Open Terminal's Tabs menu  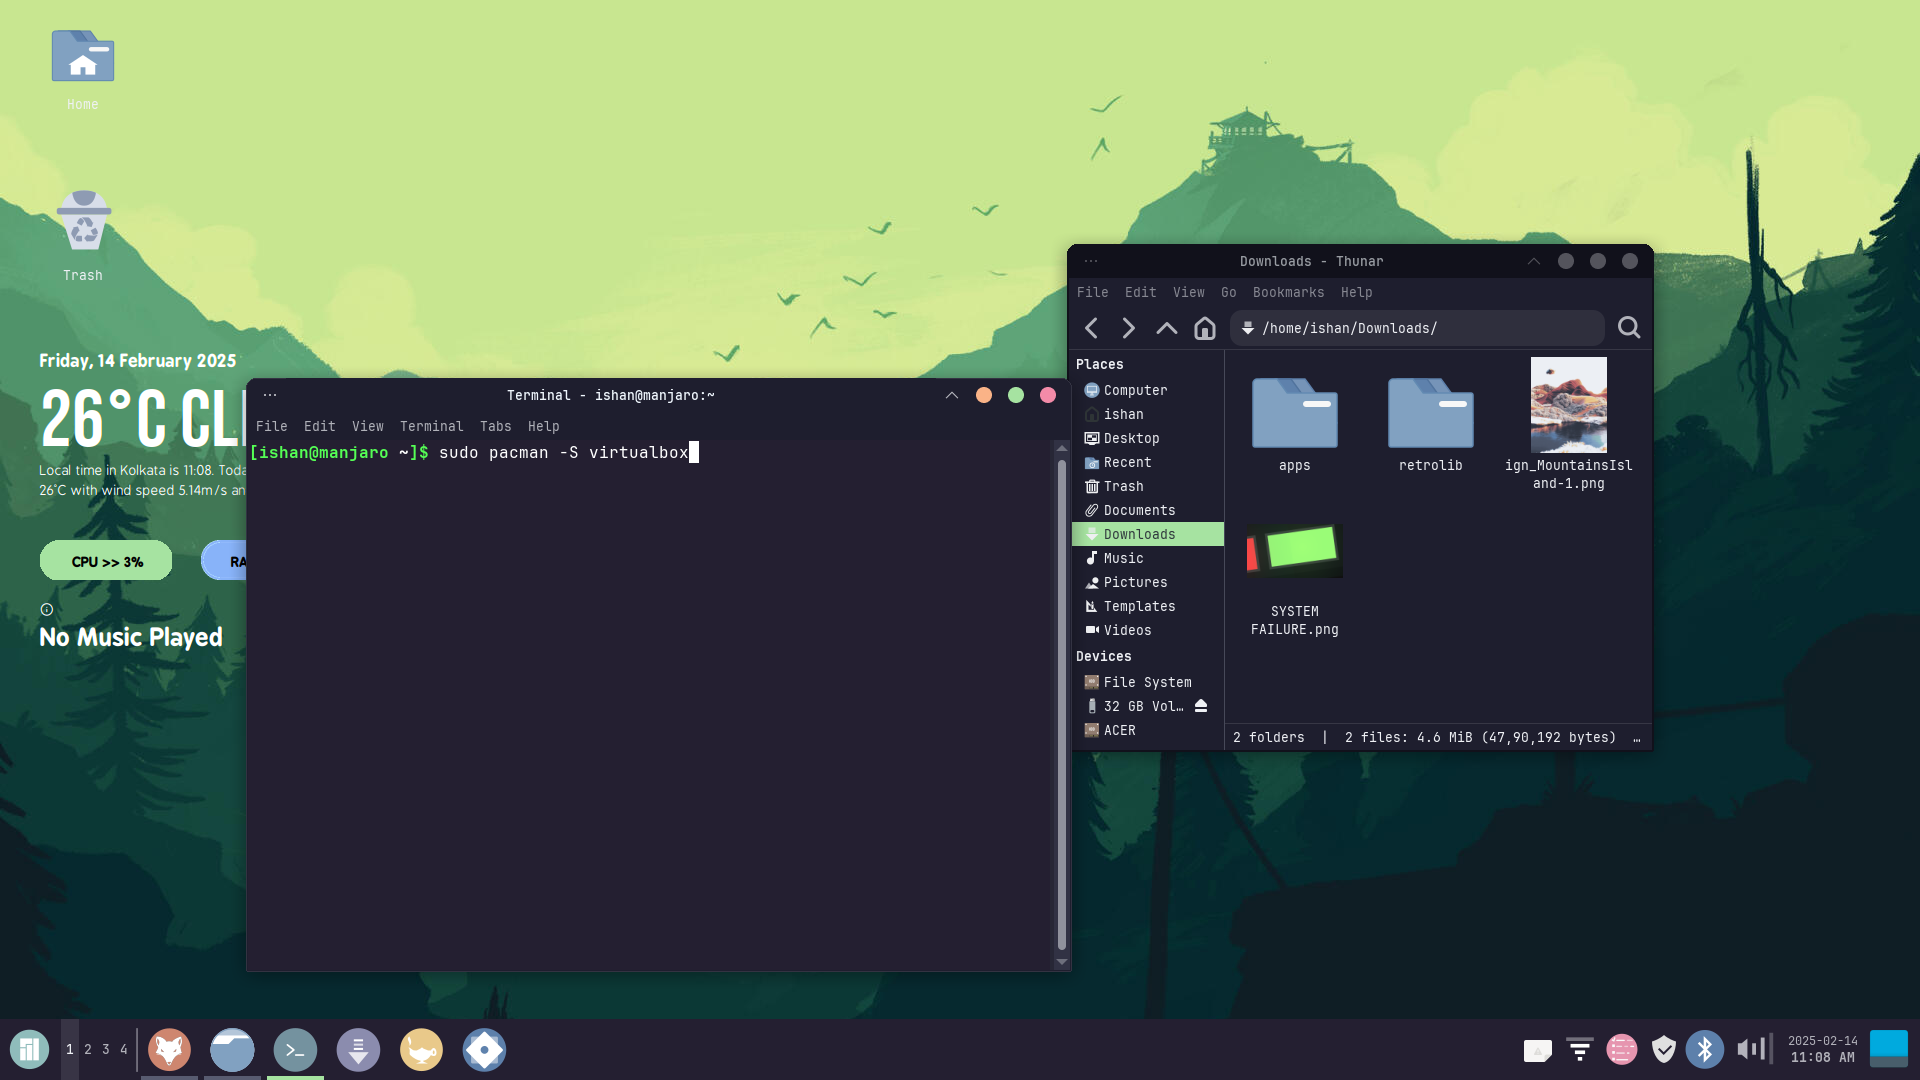[x=495, y=426]
